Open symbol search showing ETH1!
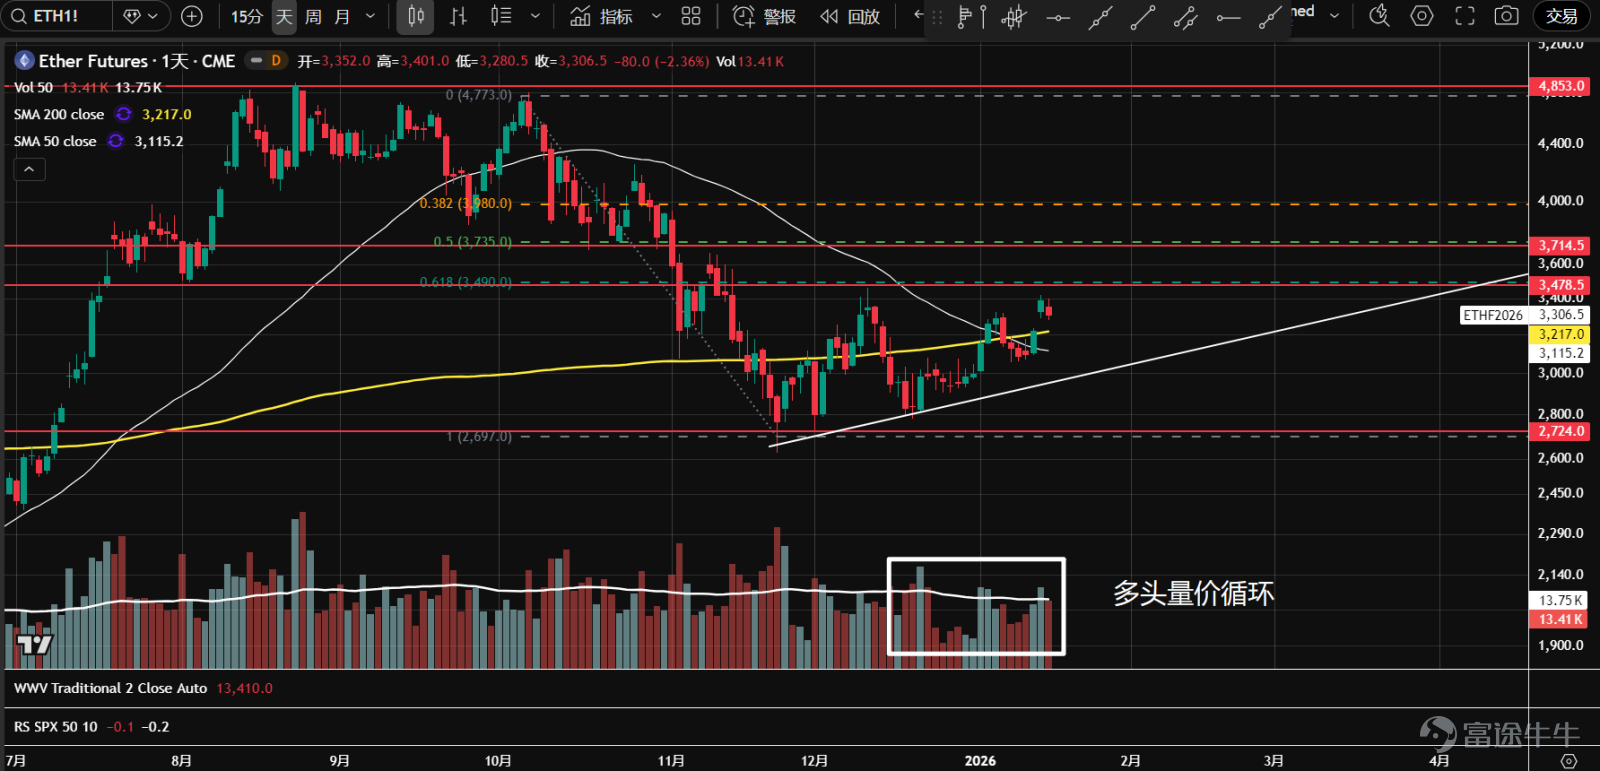The image size is (1600, 771). [x=55, y=16]
